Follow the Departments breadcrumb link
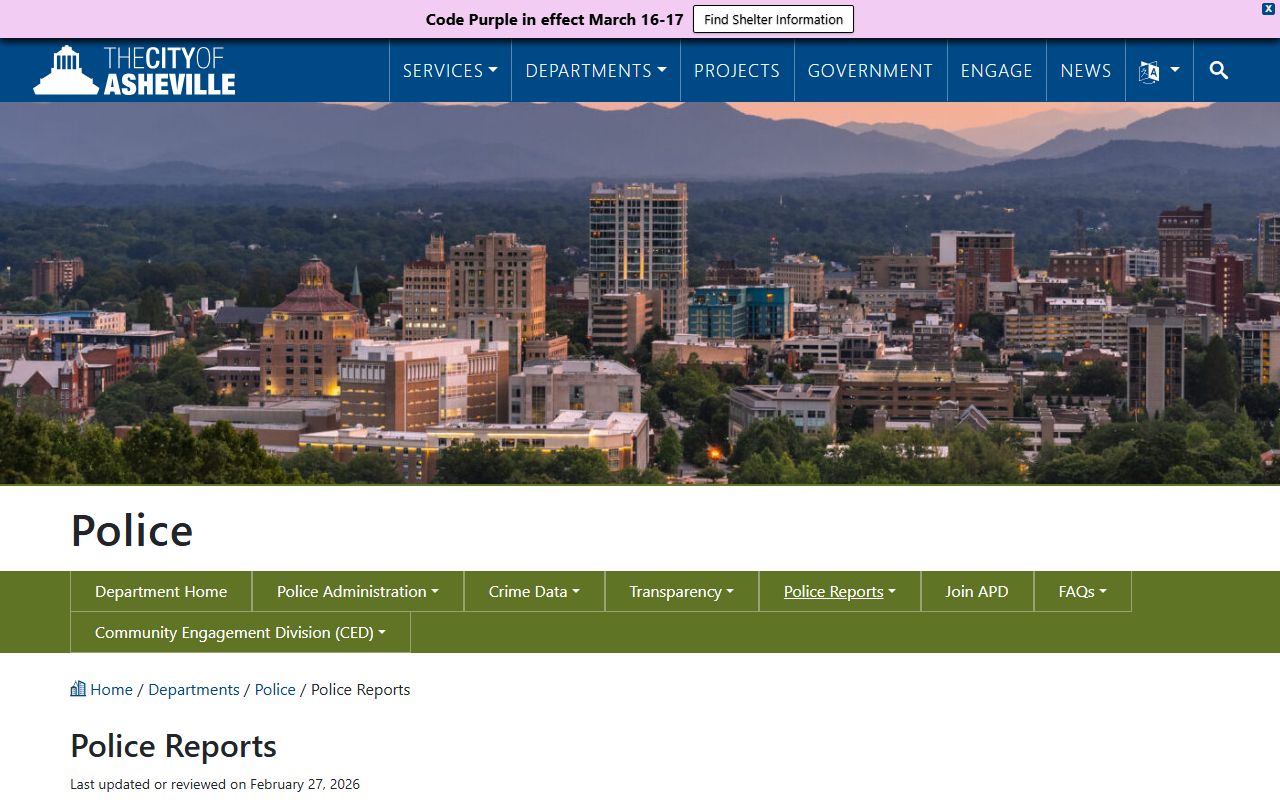Screen dimensions: 1280x800 [194, 689]
